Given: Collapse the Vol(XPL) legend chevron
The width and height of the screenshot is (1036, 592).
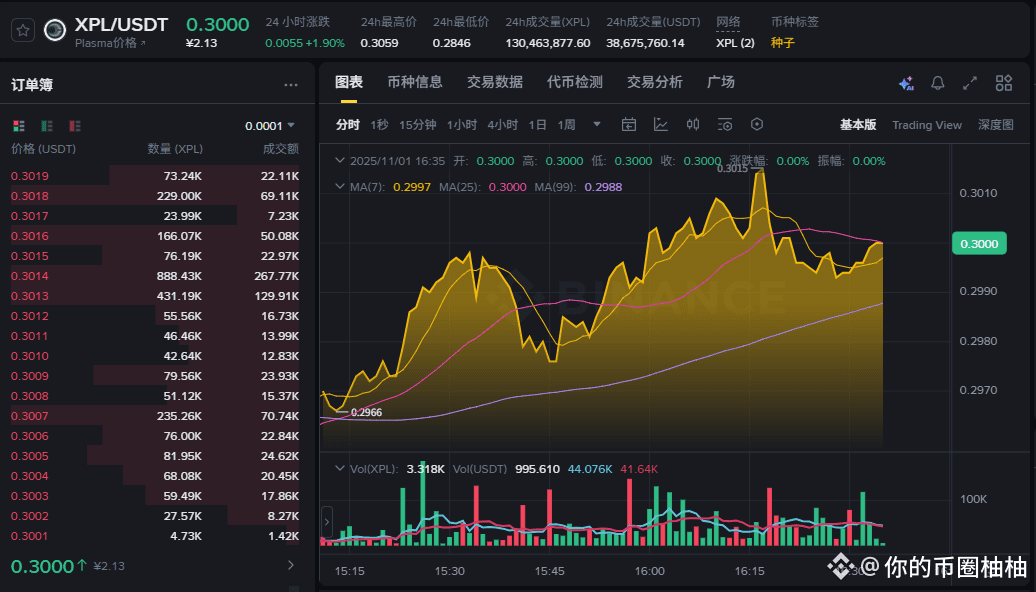Looking at the screenshot, I should [x=340, y=468].
